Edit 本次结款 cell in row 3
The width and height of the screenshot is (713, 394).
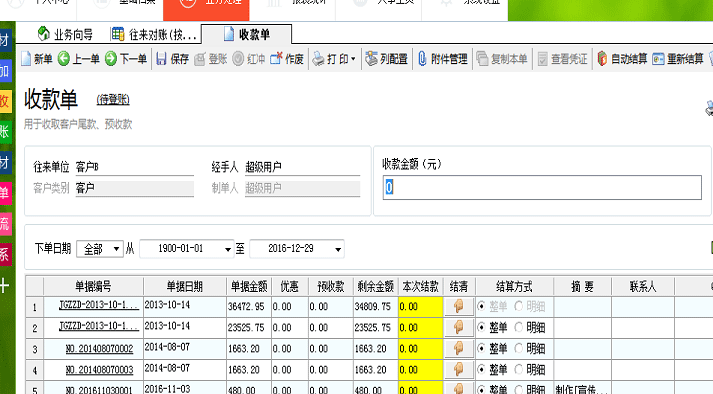[421, 349]
